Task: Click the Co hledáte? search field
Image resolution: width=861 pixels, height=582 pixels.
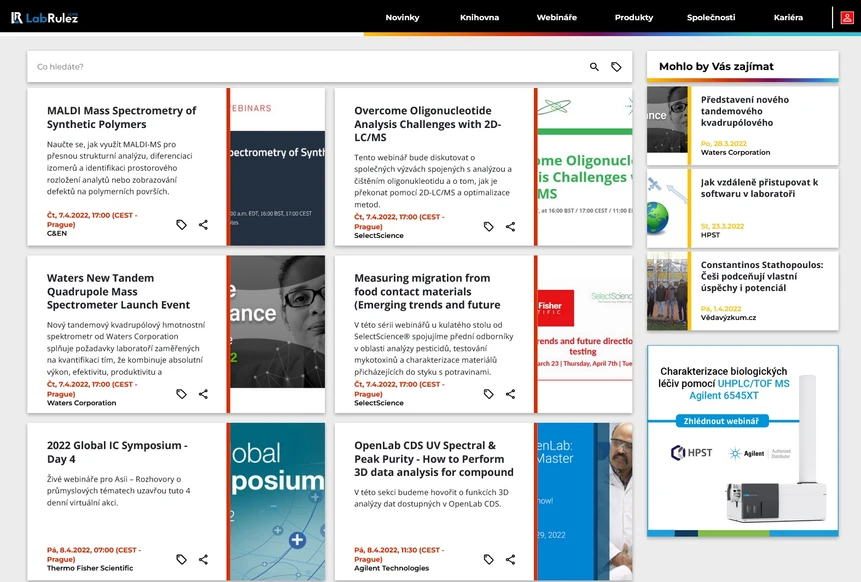Action: [308, 66]
